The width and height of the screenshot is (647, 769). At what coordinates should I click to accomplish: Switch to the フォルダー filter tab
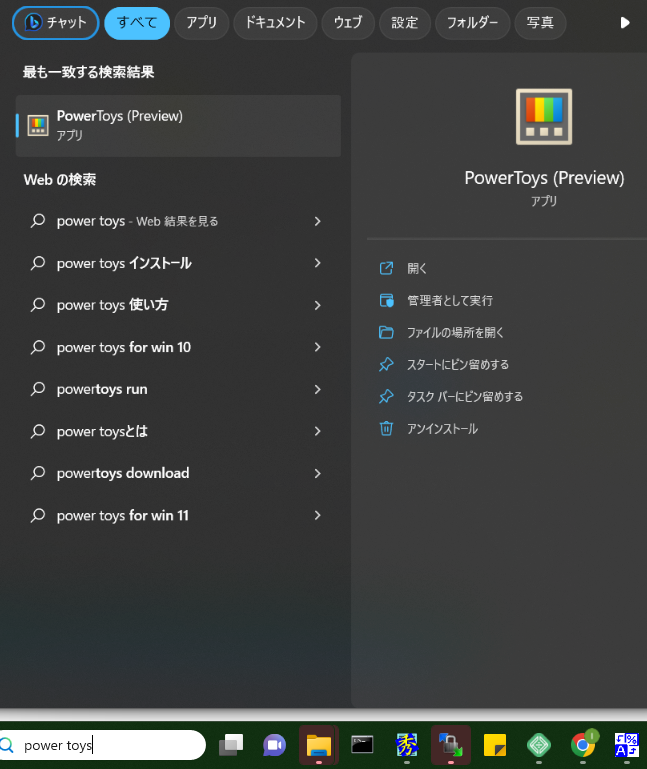(x=472, y=23)
